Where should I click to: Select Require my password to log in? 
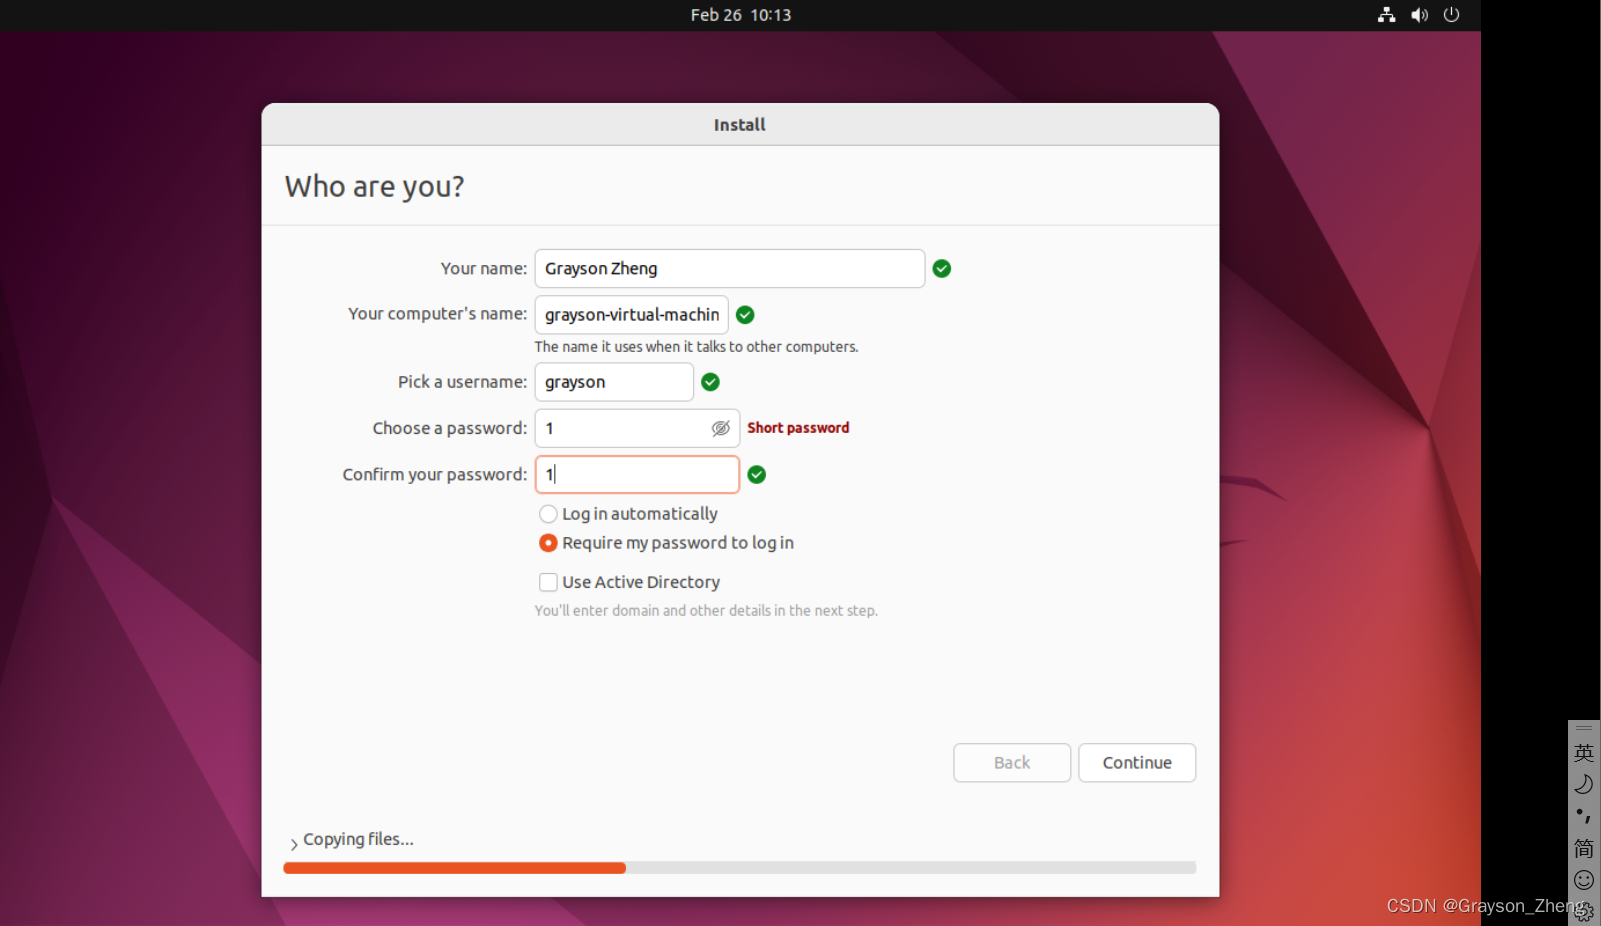tap(548, 543)
